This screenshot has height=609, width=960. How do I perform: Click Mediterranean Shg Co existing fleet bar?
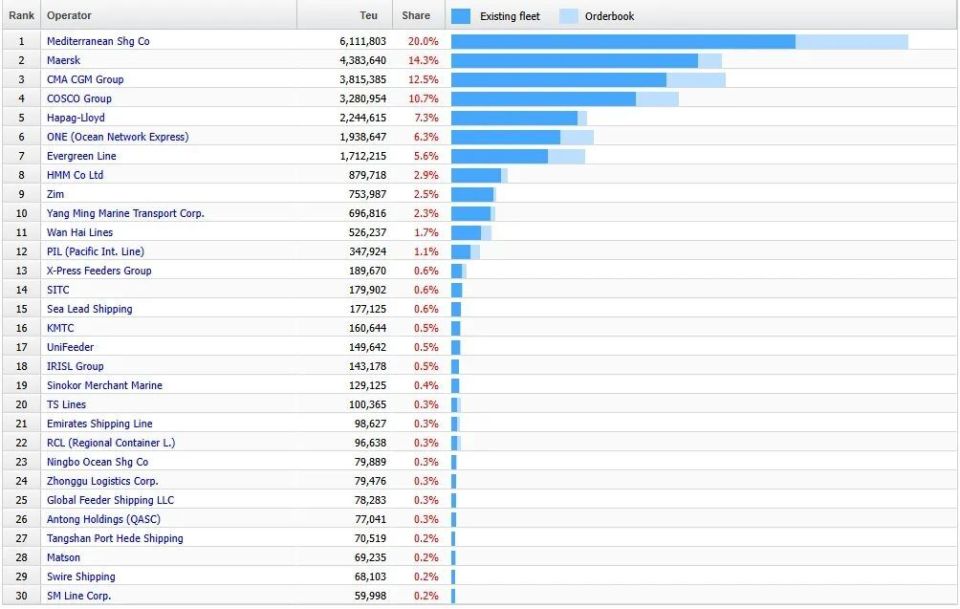pyautogui.click(x=623, y=42)
